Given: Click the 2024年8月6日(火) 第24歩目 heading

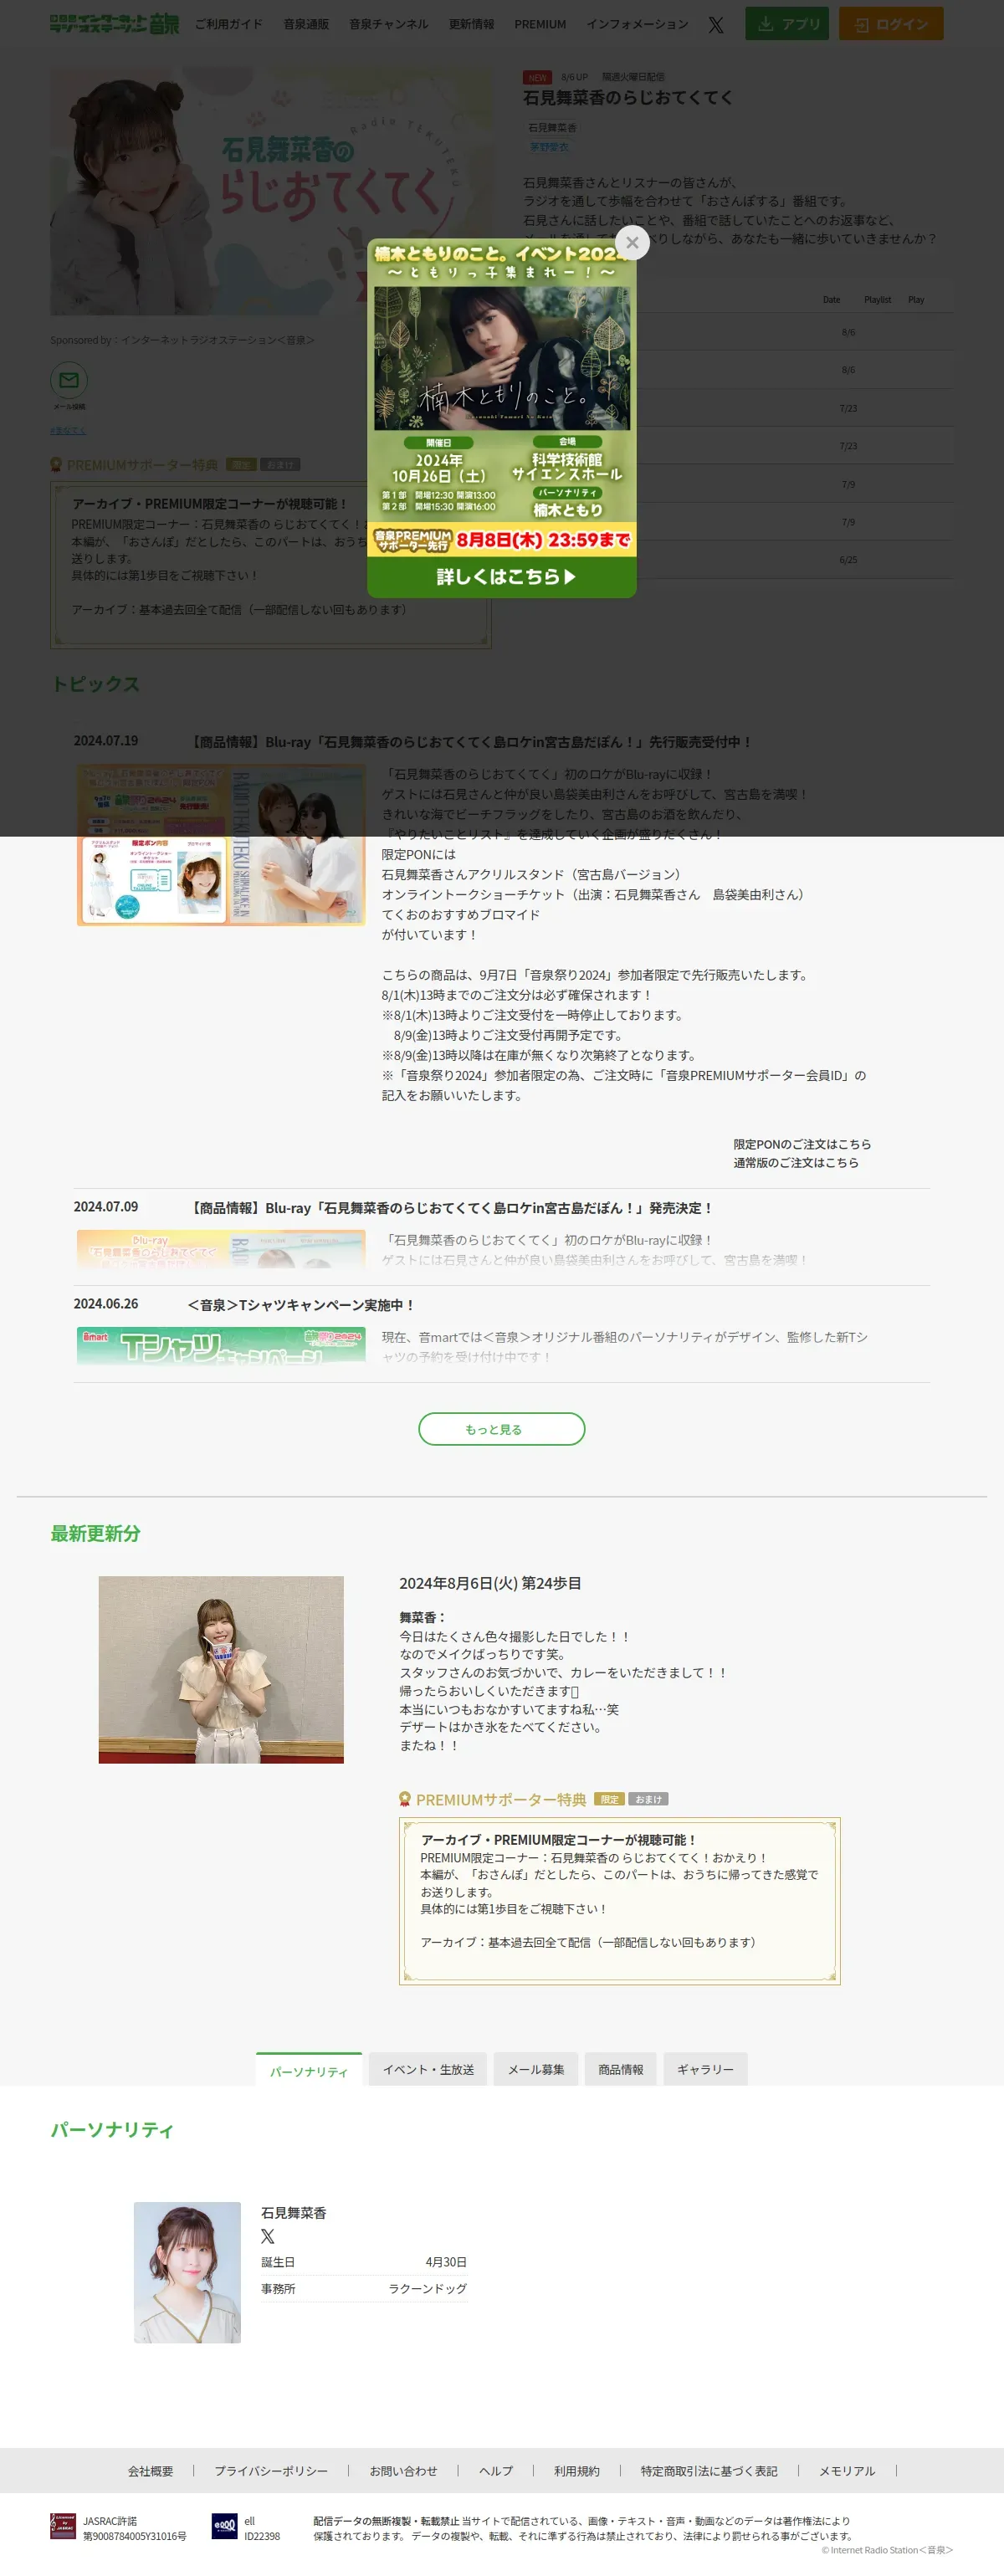Looking at the screenshot, I should pyautogui.click(x=490, y=1584).
